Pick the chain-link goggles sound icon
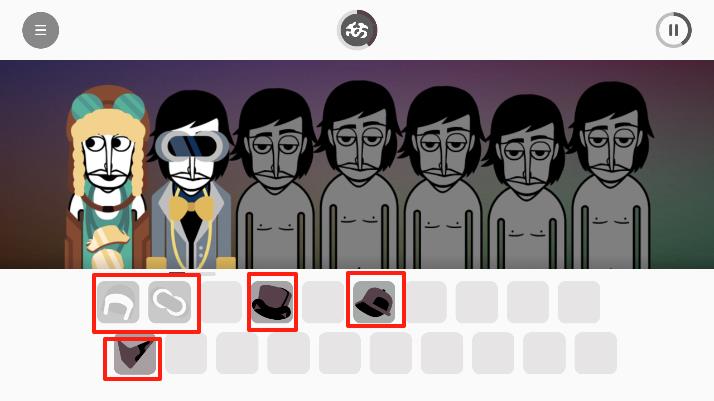Image resolution: width=714 pixels, height=401 pixels. click(x=169, y=302)
